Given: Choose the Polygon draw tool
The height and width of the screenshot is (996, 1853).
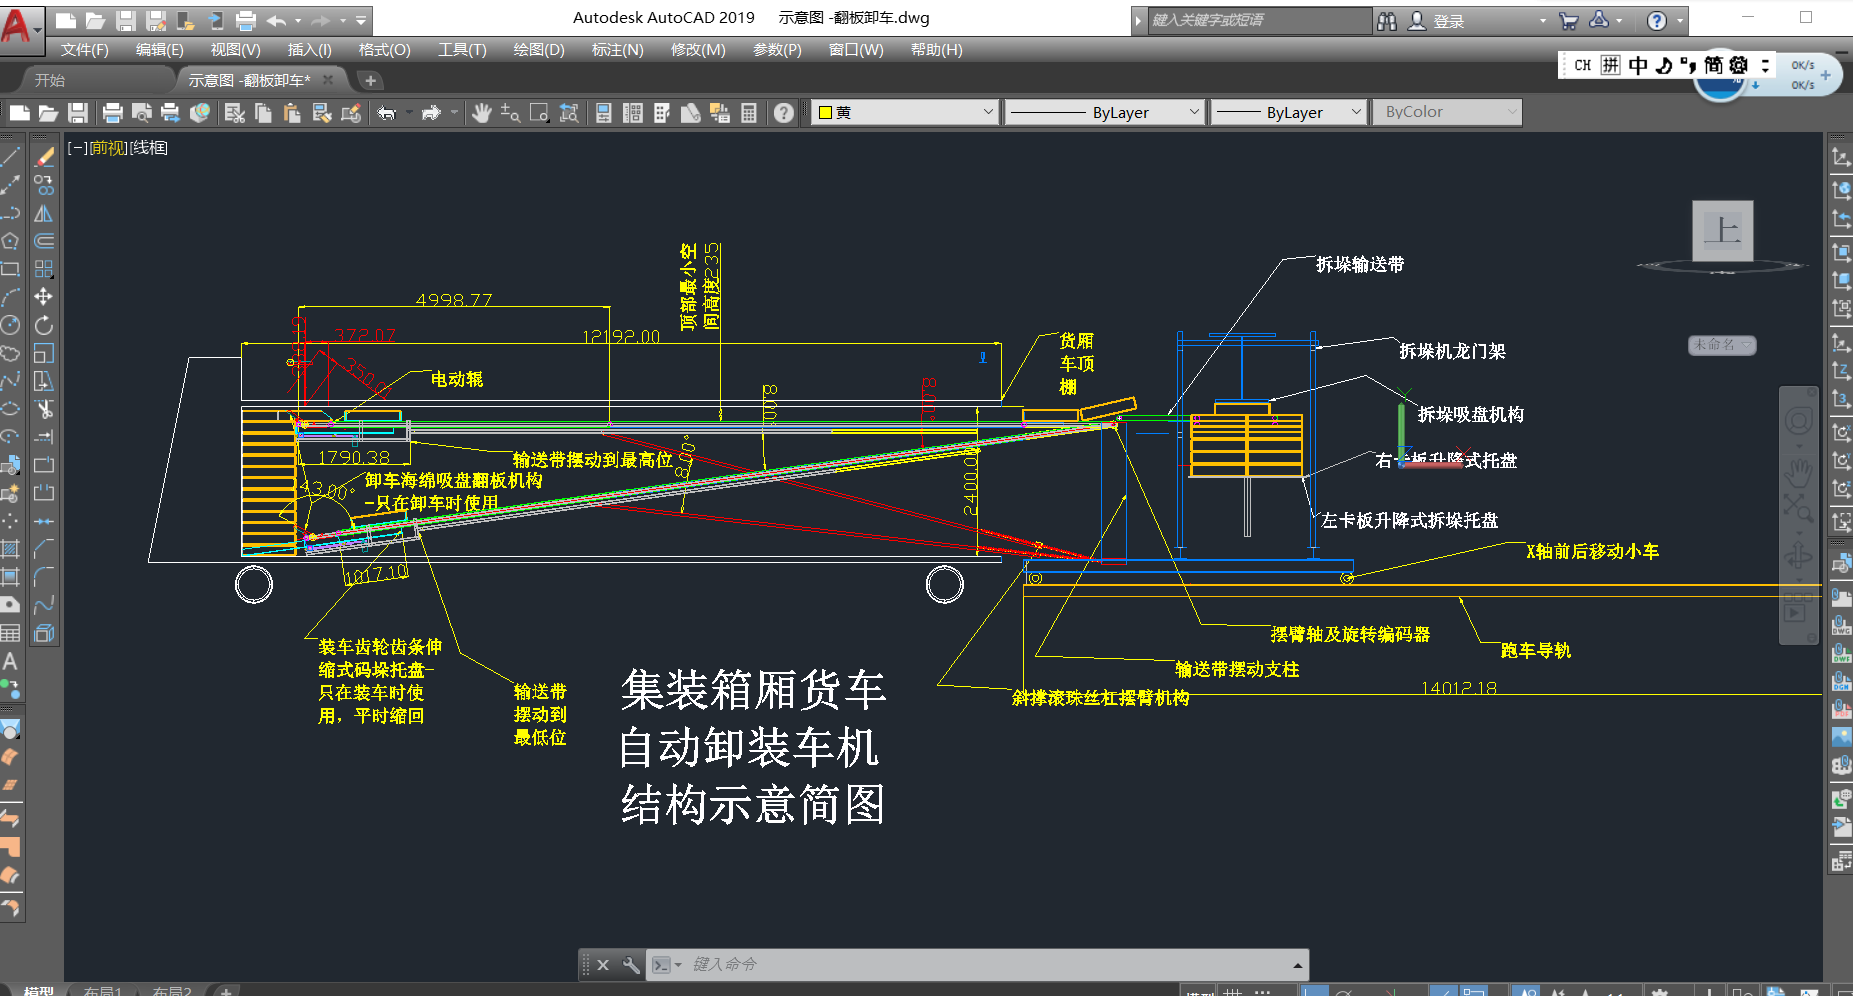Looking at the screenshot, I should coord(10,241).
